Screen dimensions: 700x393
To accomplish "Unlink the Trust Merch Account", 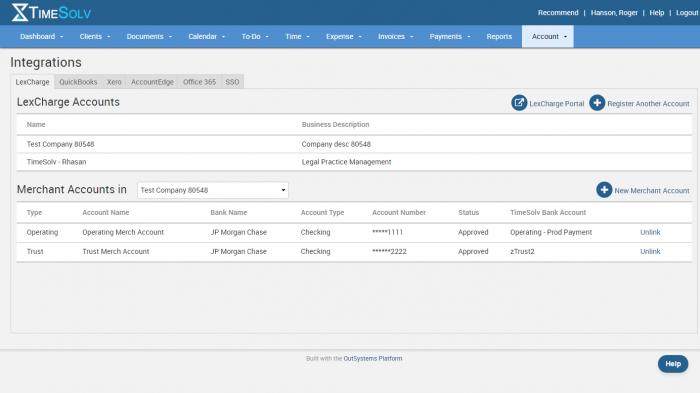I will coord(650,251).
